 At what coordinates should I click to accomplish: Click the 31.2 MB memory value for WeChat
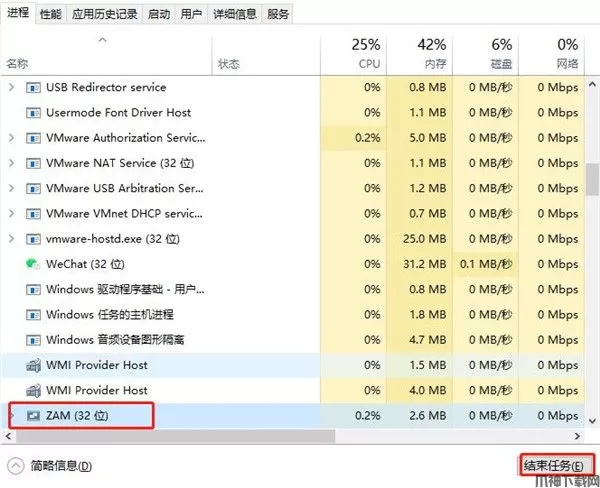pos(424,264)
